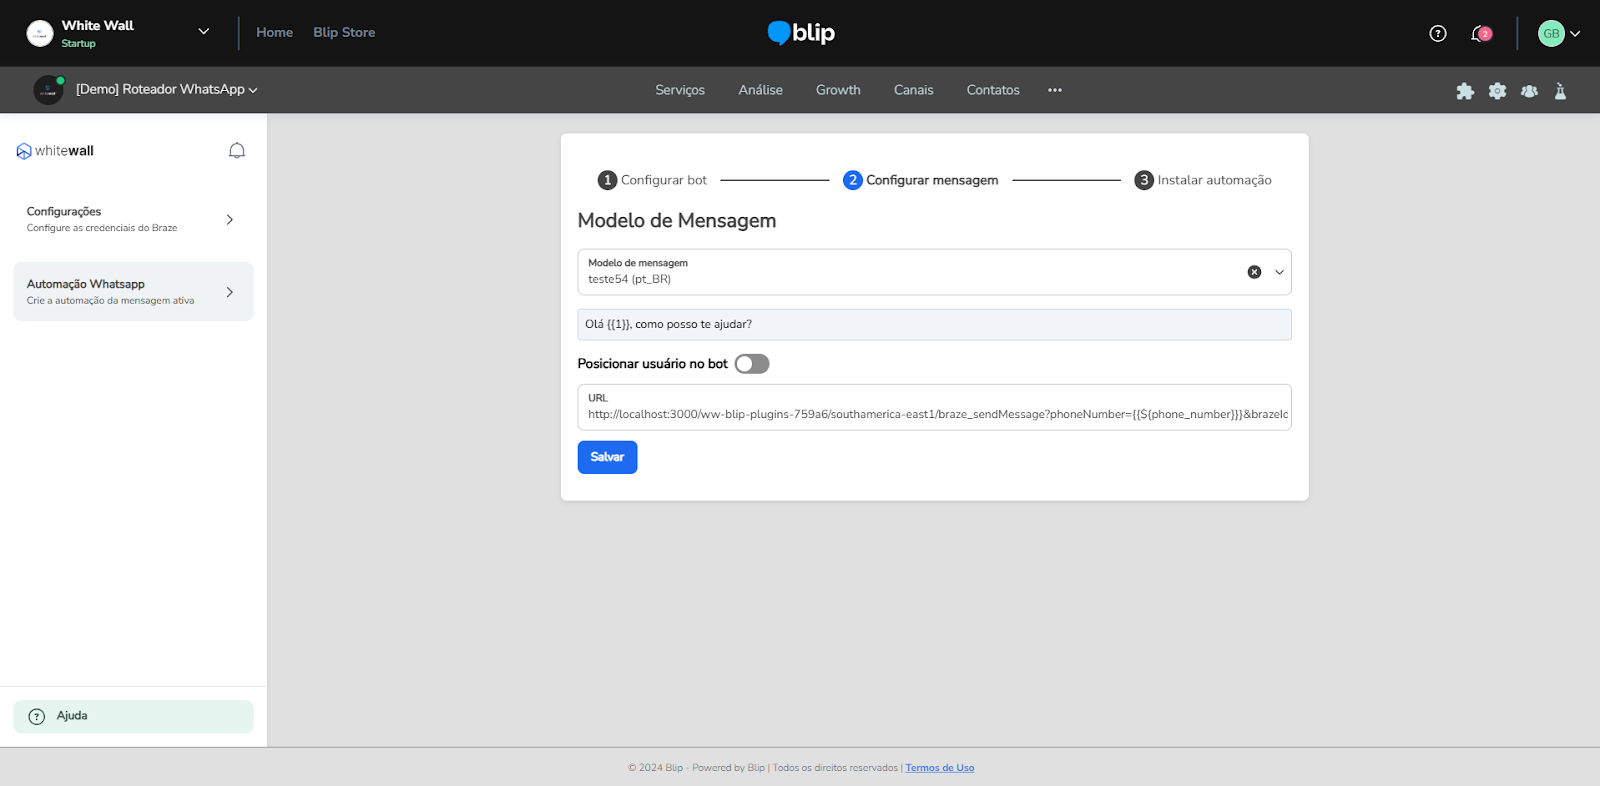Open the Serviços menu
The width and height of the screenshot is (1600, 786).
[x=680, y=90]
